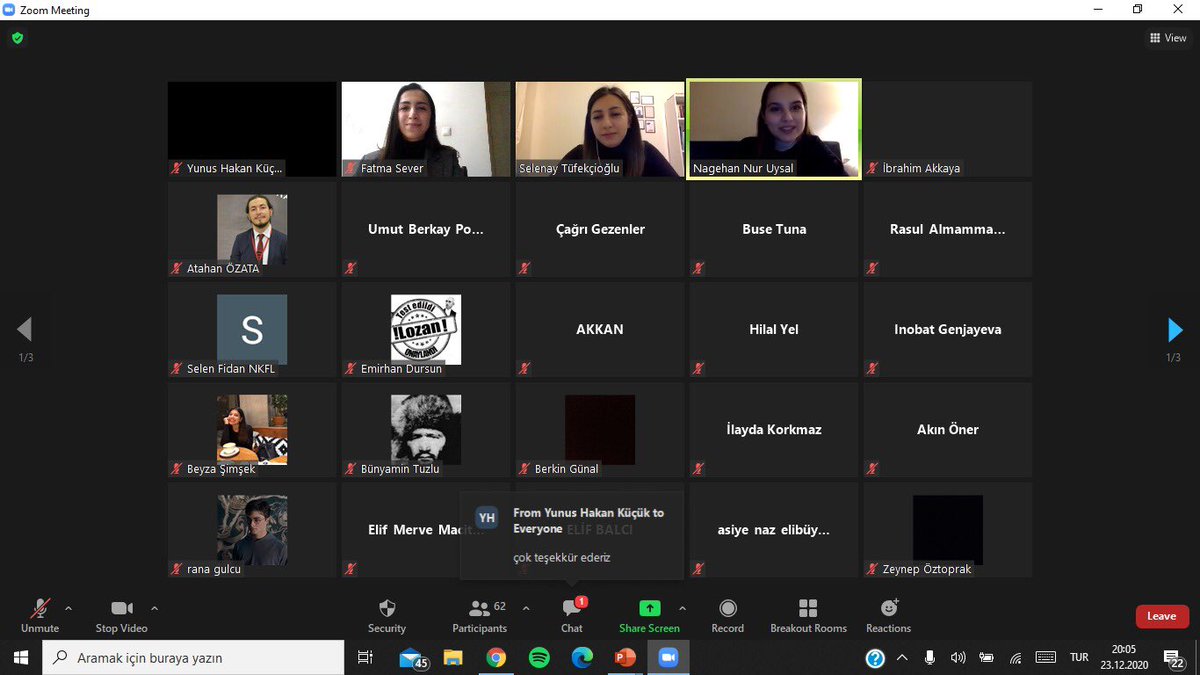Open File Explorer in the taskbar
The height and width of the screenshot is (675, 1200).
tap(454, 658)
